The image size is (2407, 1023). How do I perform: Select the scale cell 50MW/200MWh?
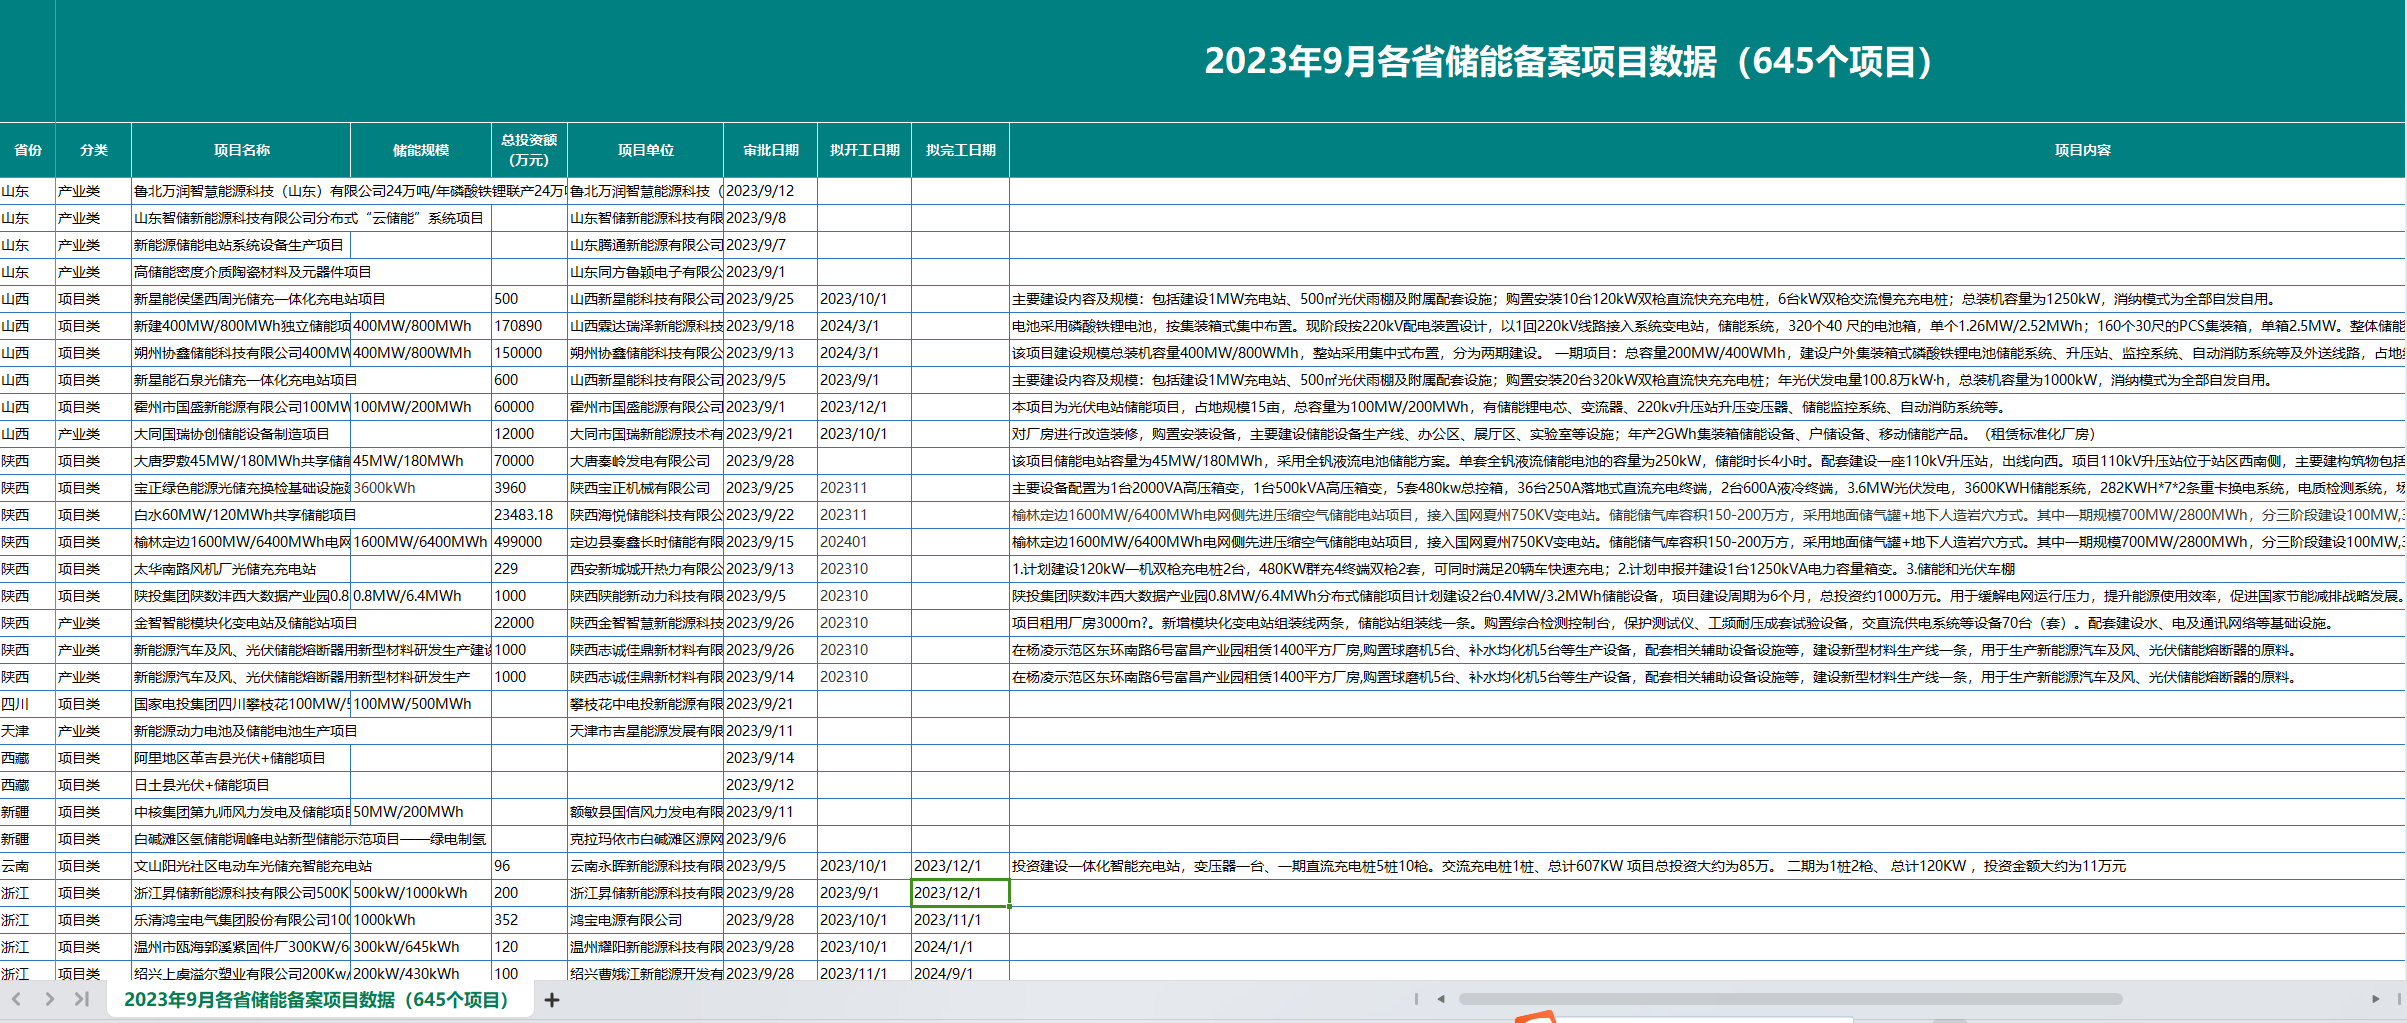coord(421,812)
